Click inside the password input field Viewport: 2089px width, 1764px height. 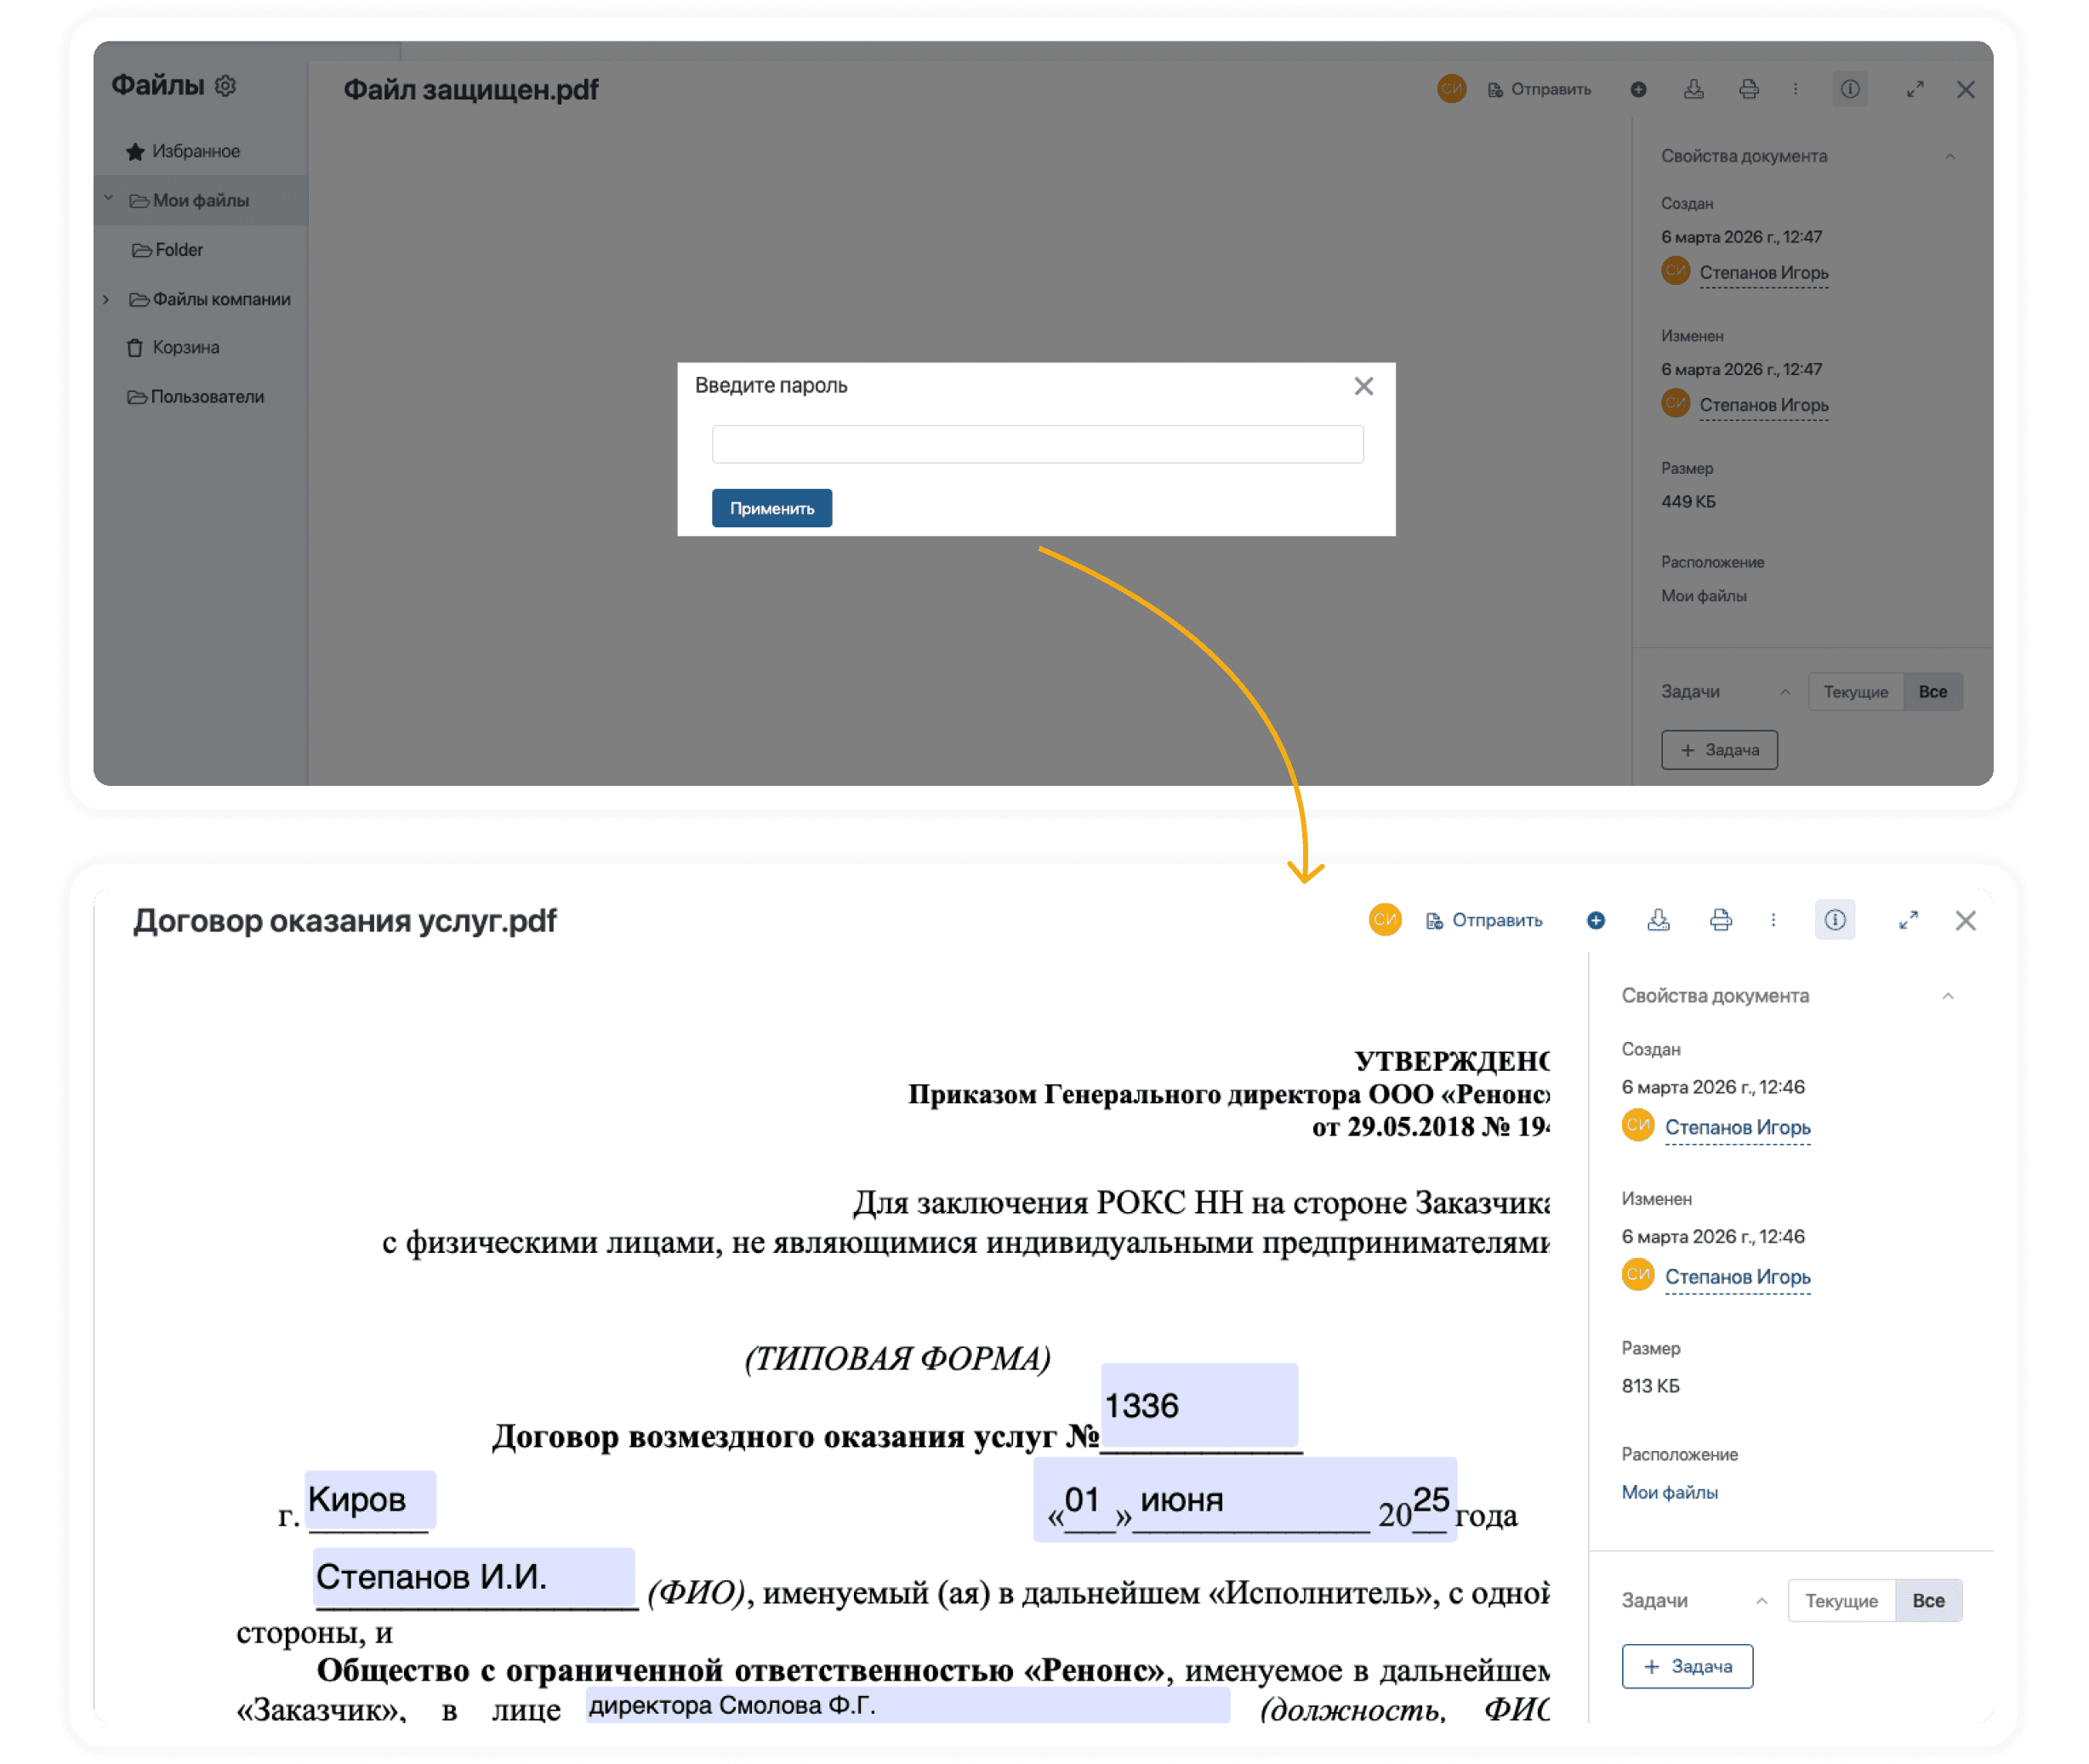click(1037, 444)
